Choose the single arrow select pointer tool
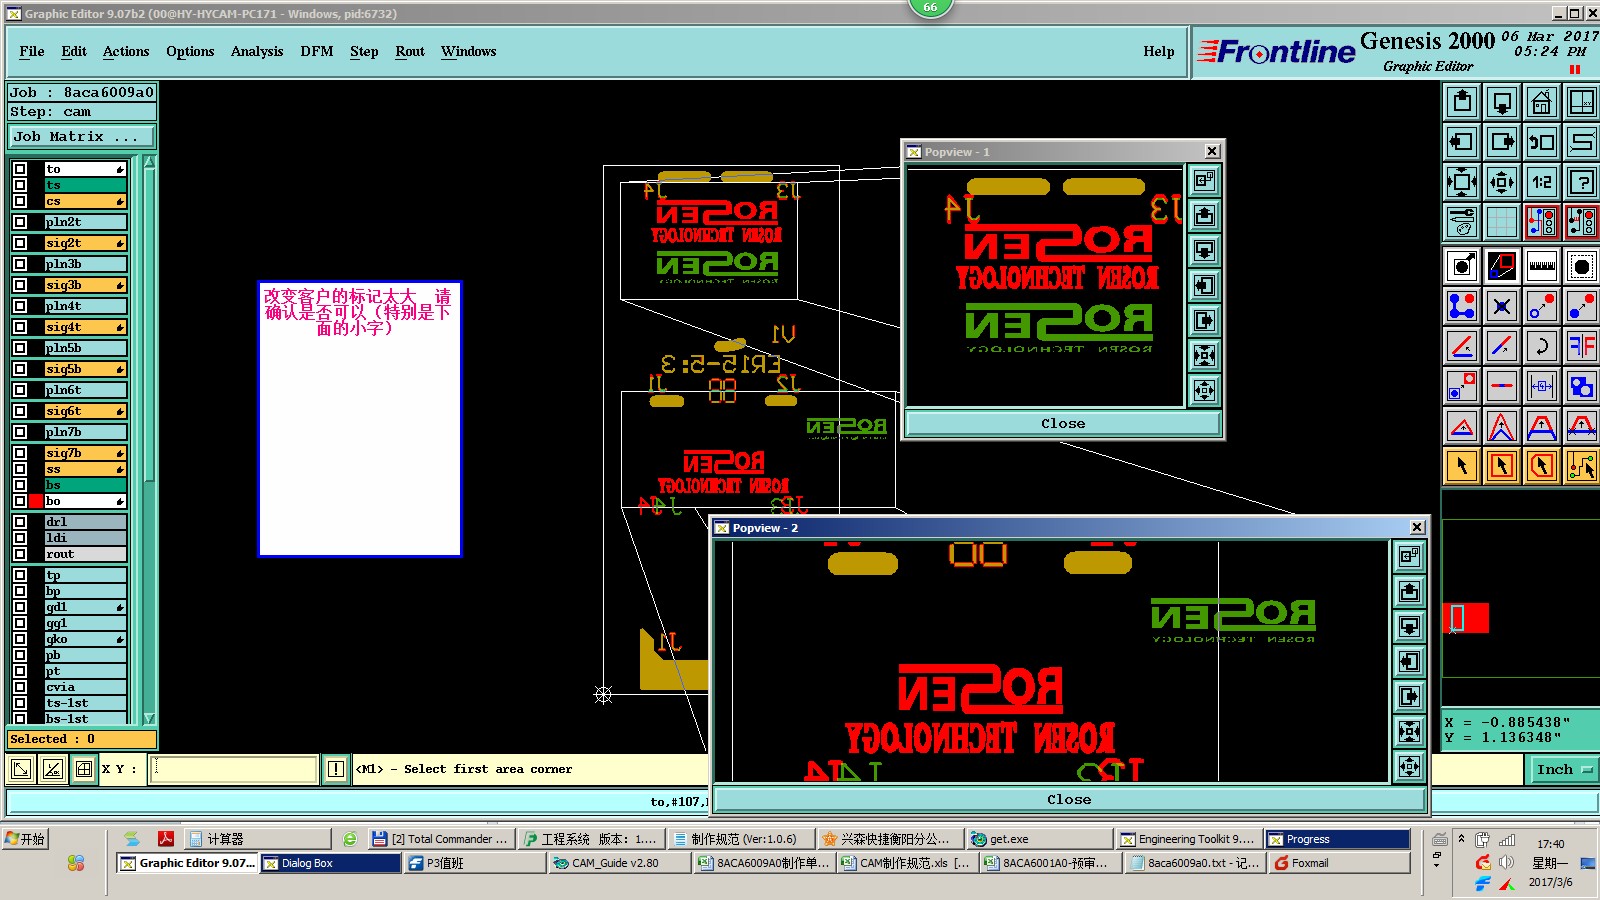Viewport: 1600px width, 900px height. tap(1462, 466)
